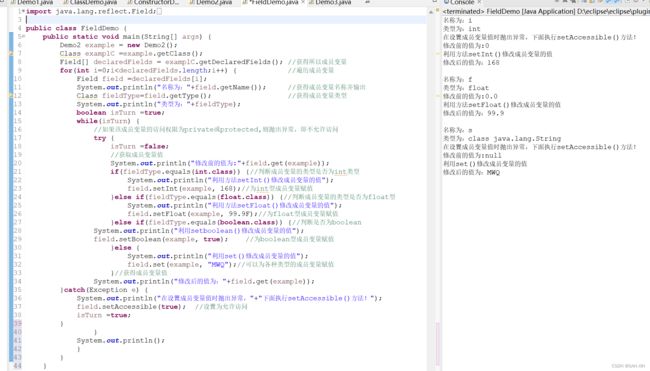Click the 'public static void main' line
650x371 pixels.
(x=127, y=37)
